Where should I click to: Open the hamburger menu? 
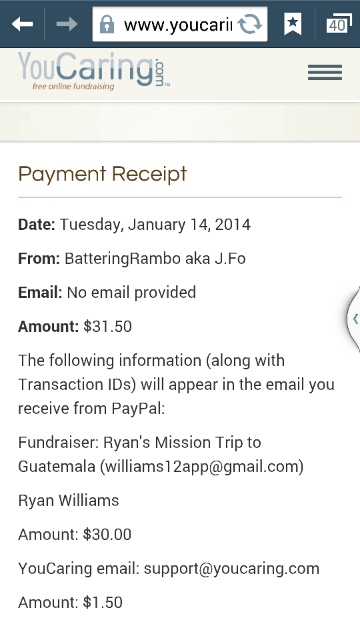pyautogui.click(x=325, y=73)
